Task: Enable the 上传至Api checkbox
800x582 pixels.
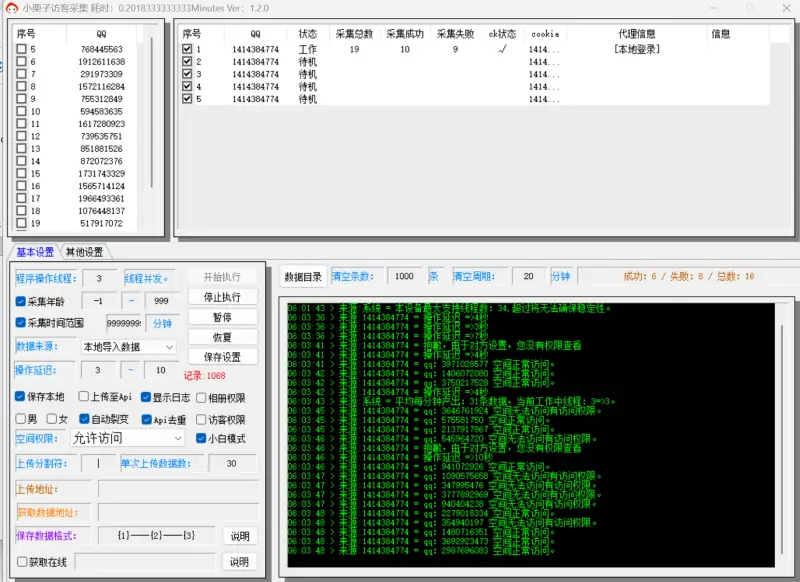Action: click(84, 397)
